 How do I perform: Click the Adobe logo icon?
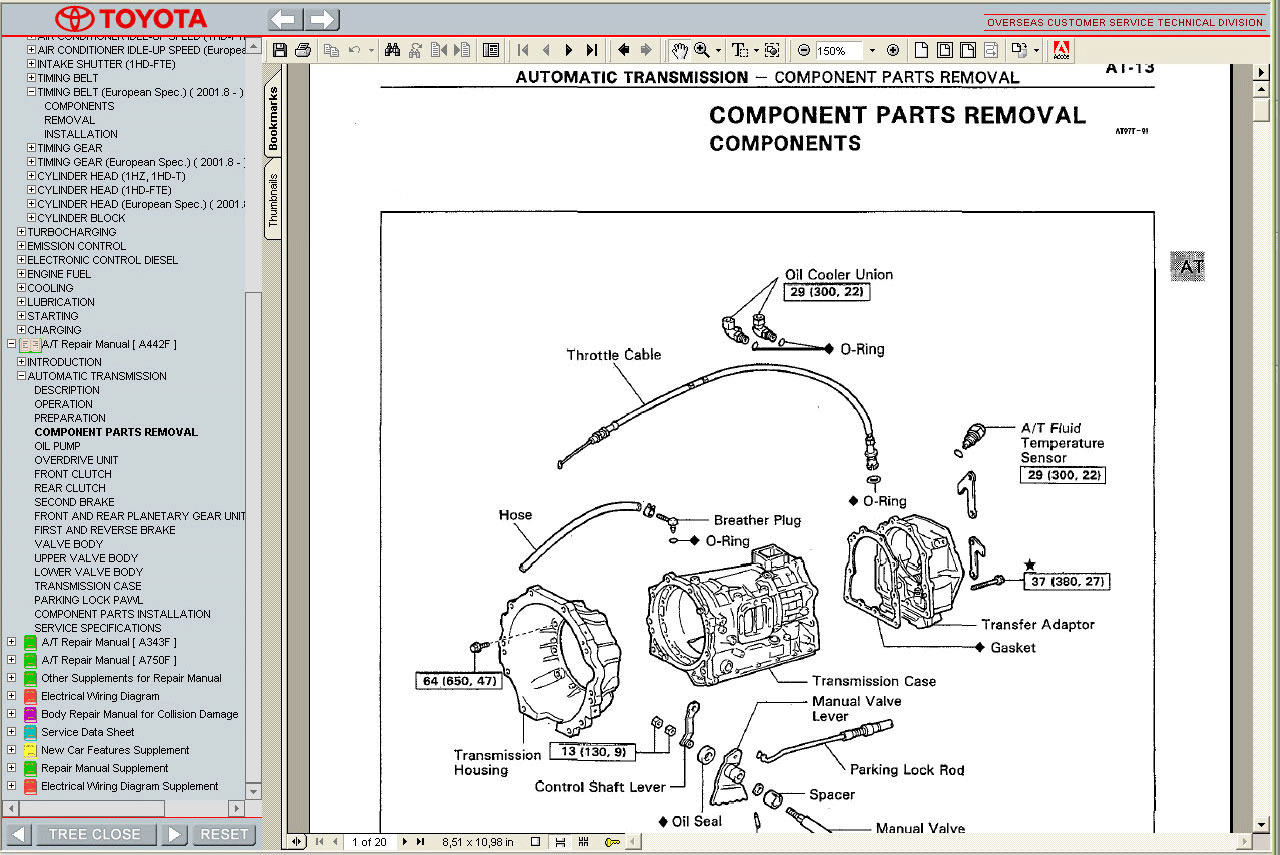(1061, 50)
